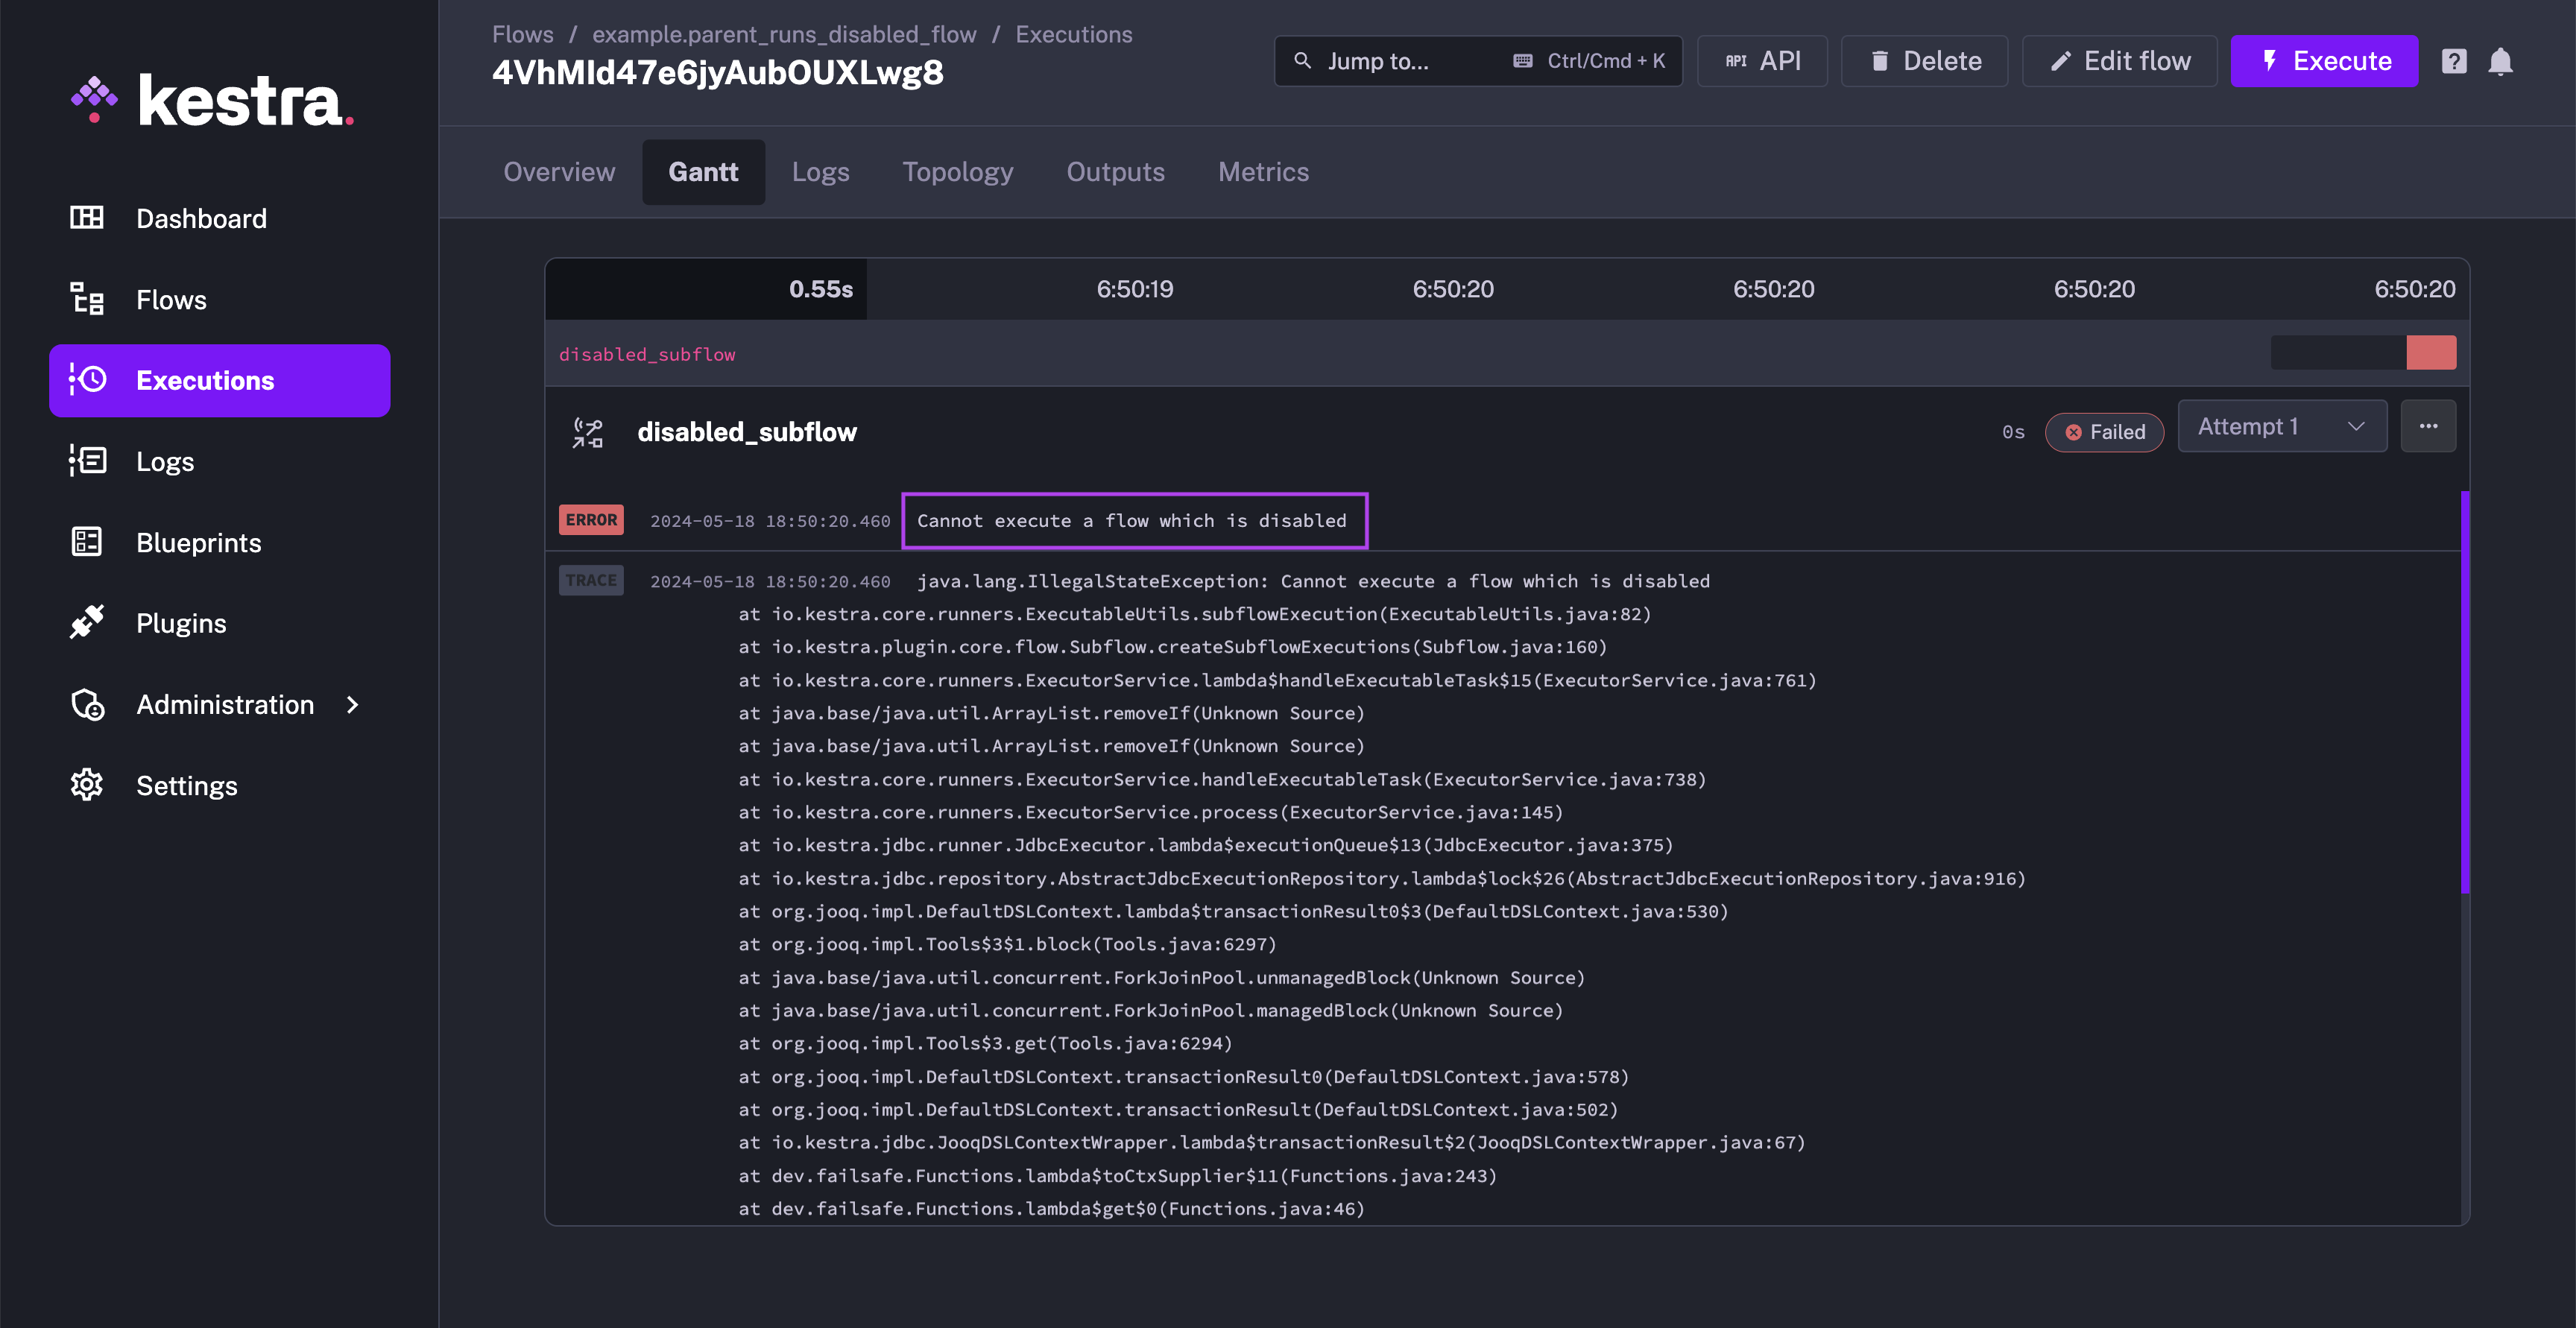
Task: Click the subflow task icon beside disabled_subflow
Action: (x=588, y=432)
